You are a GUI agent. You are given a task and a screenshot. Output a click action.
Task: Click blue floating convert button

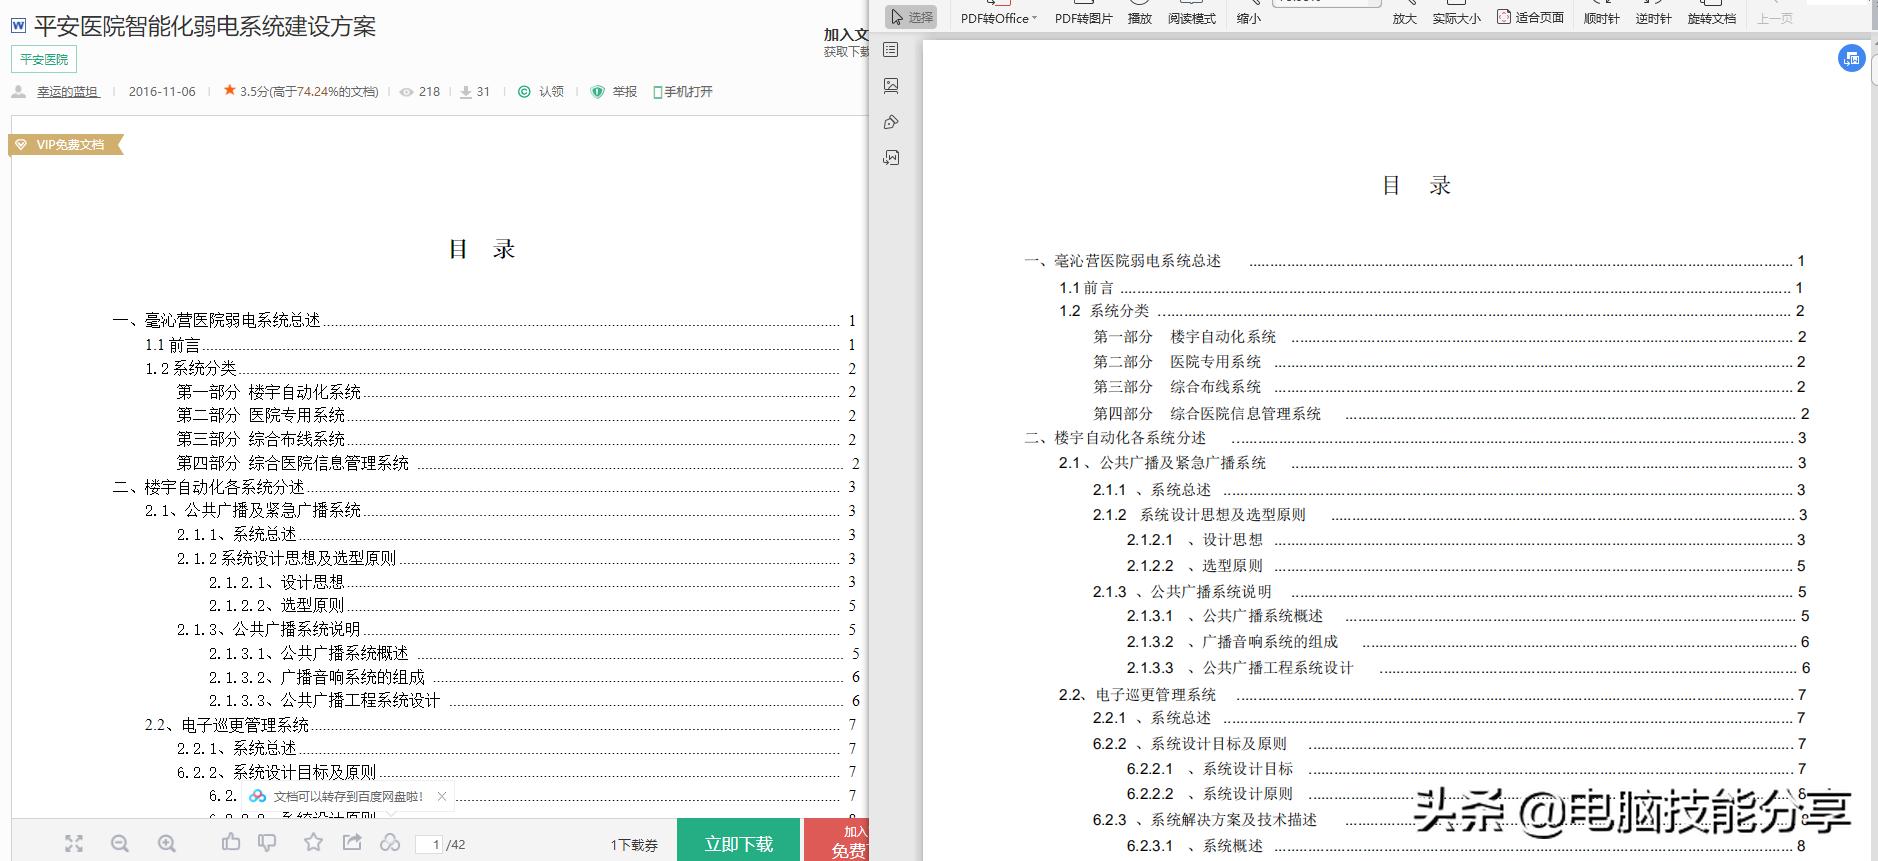1852,58
